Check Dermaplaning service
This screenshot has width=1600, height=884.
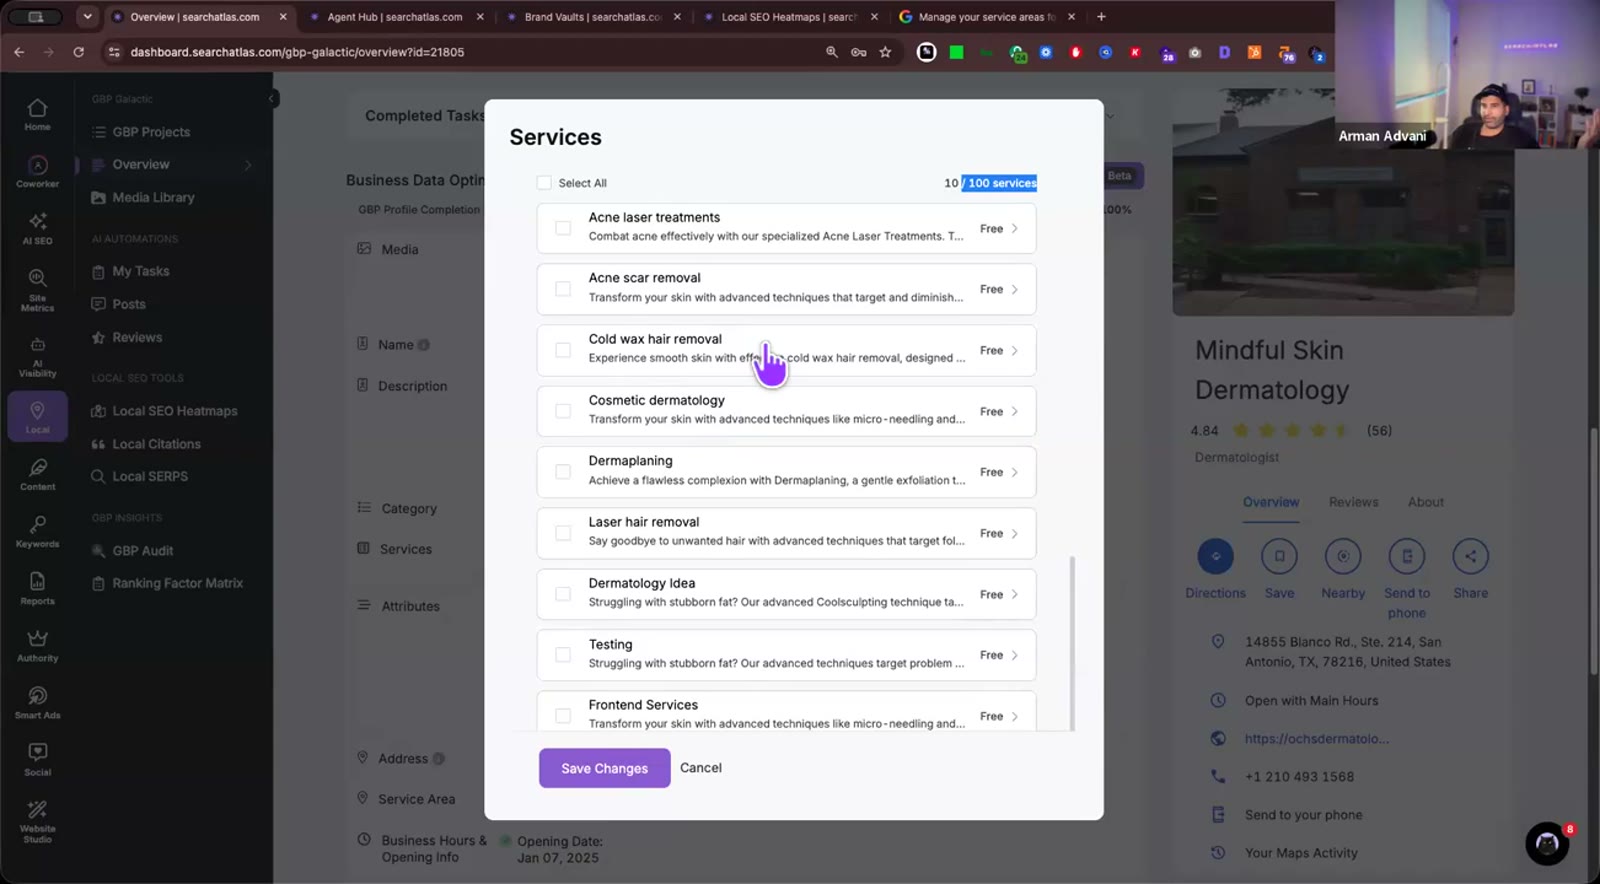point(563,472)
